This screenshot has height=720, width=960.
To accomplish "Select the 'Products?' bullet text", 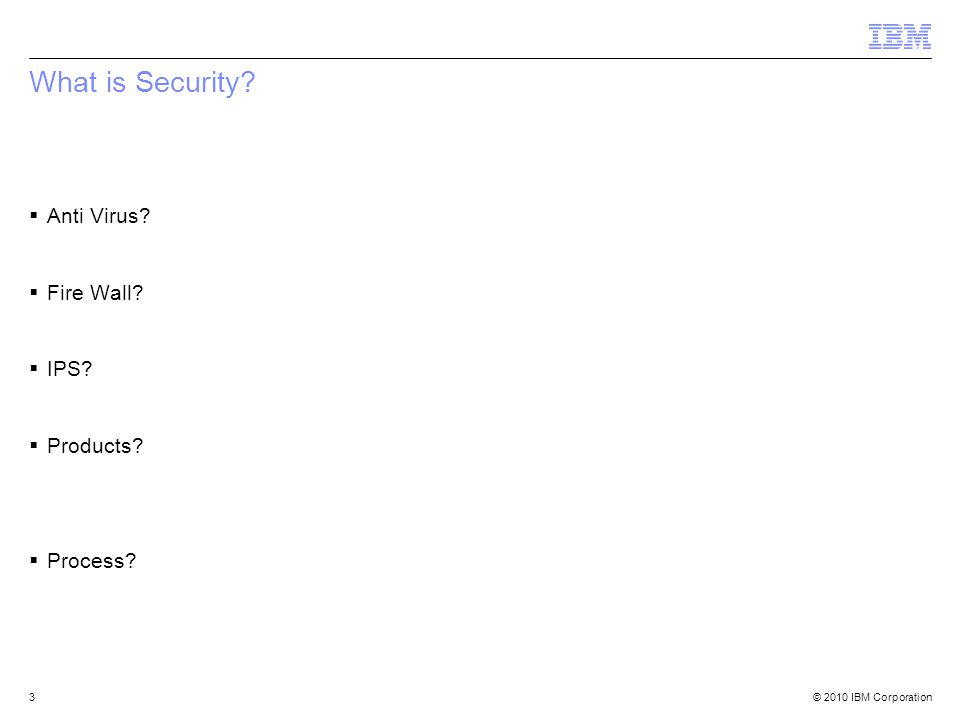I will pos(95,446).
